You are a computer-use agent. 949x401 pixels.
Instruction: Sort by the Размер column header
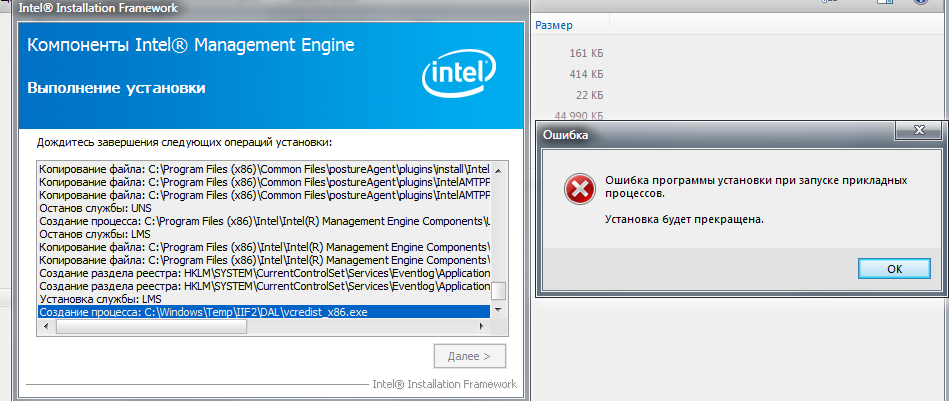[554, 25]
